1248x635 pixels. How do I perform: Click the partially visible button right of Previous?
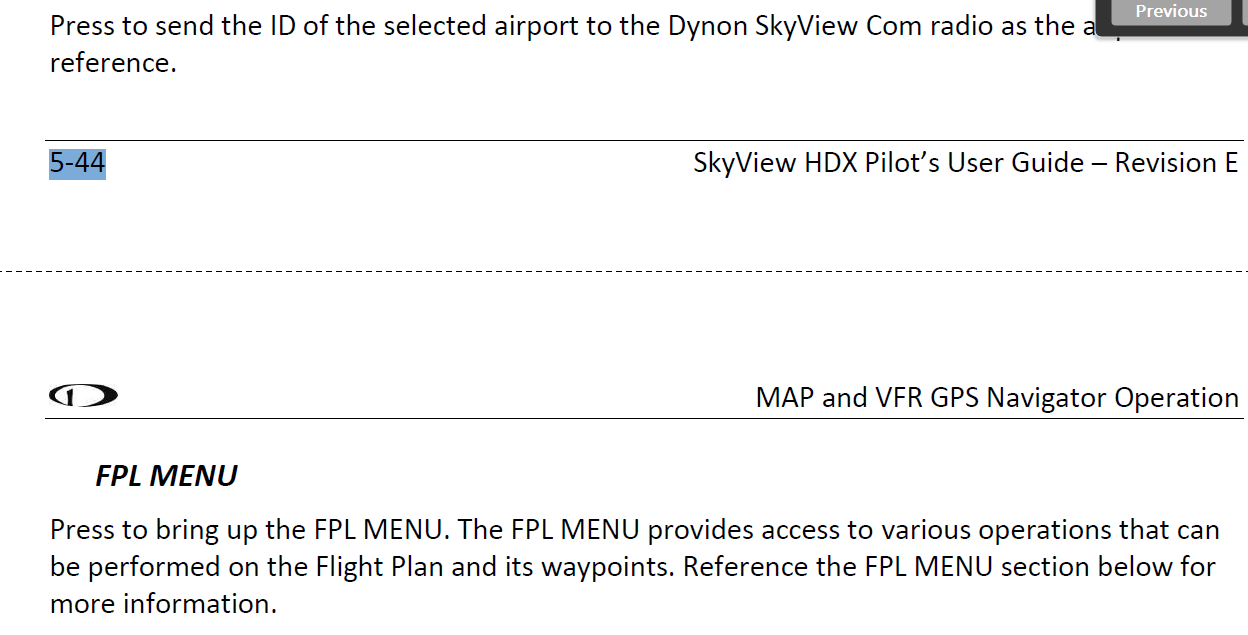(1243, 12)
